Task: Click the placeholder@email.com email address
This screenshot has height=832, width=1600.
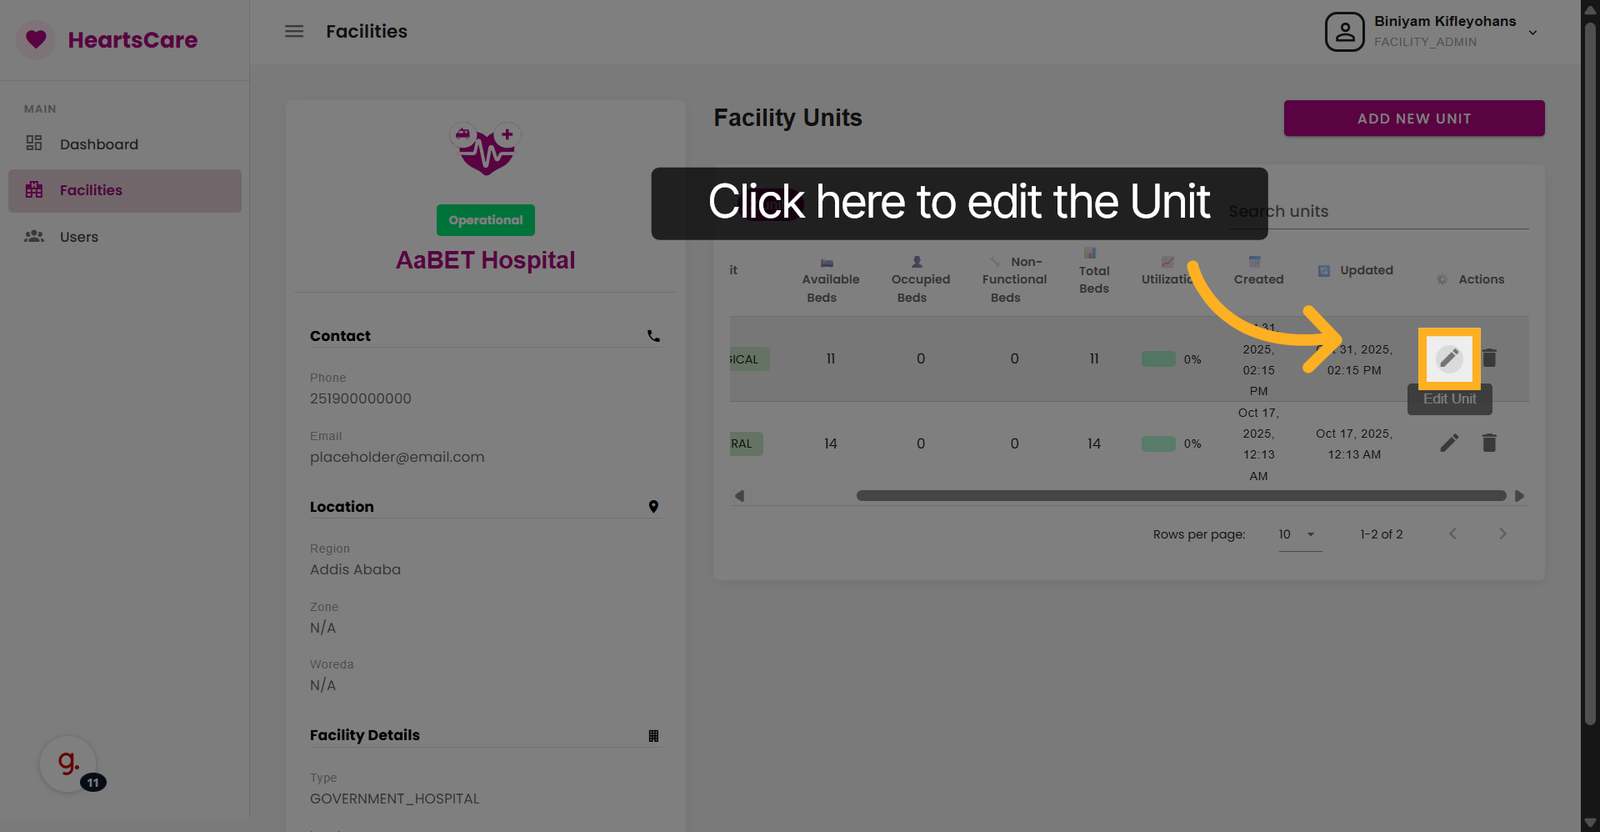Action: pos(397,457)
